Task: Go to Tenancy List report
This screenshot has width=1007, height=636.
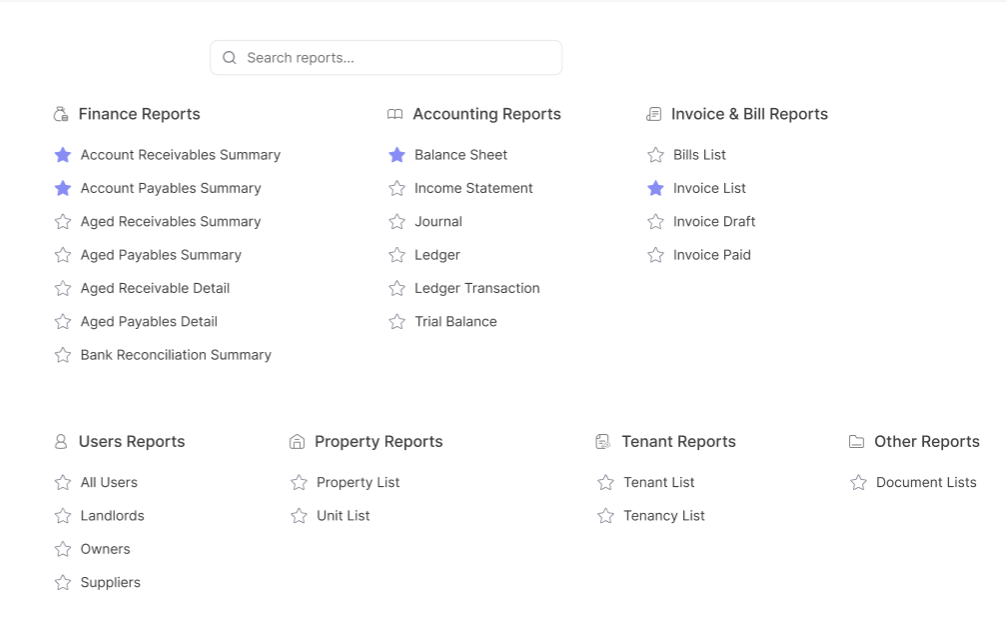Action: (x=664, y=516)
